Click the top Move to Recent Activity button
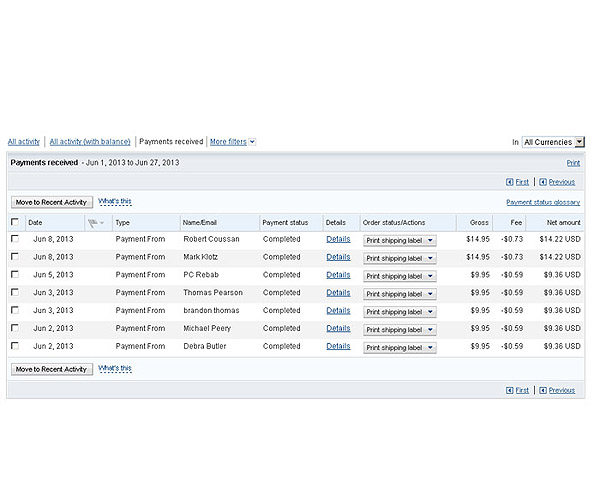The image size is (600, 501). coord(52,202)
